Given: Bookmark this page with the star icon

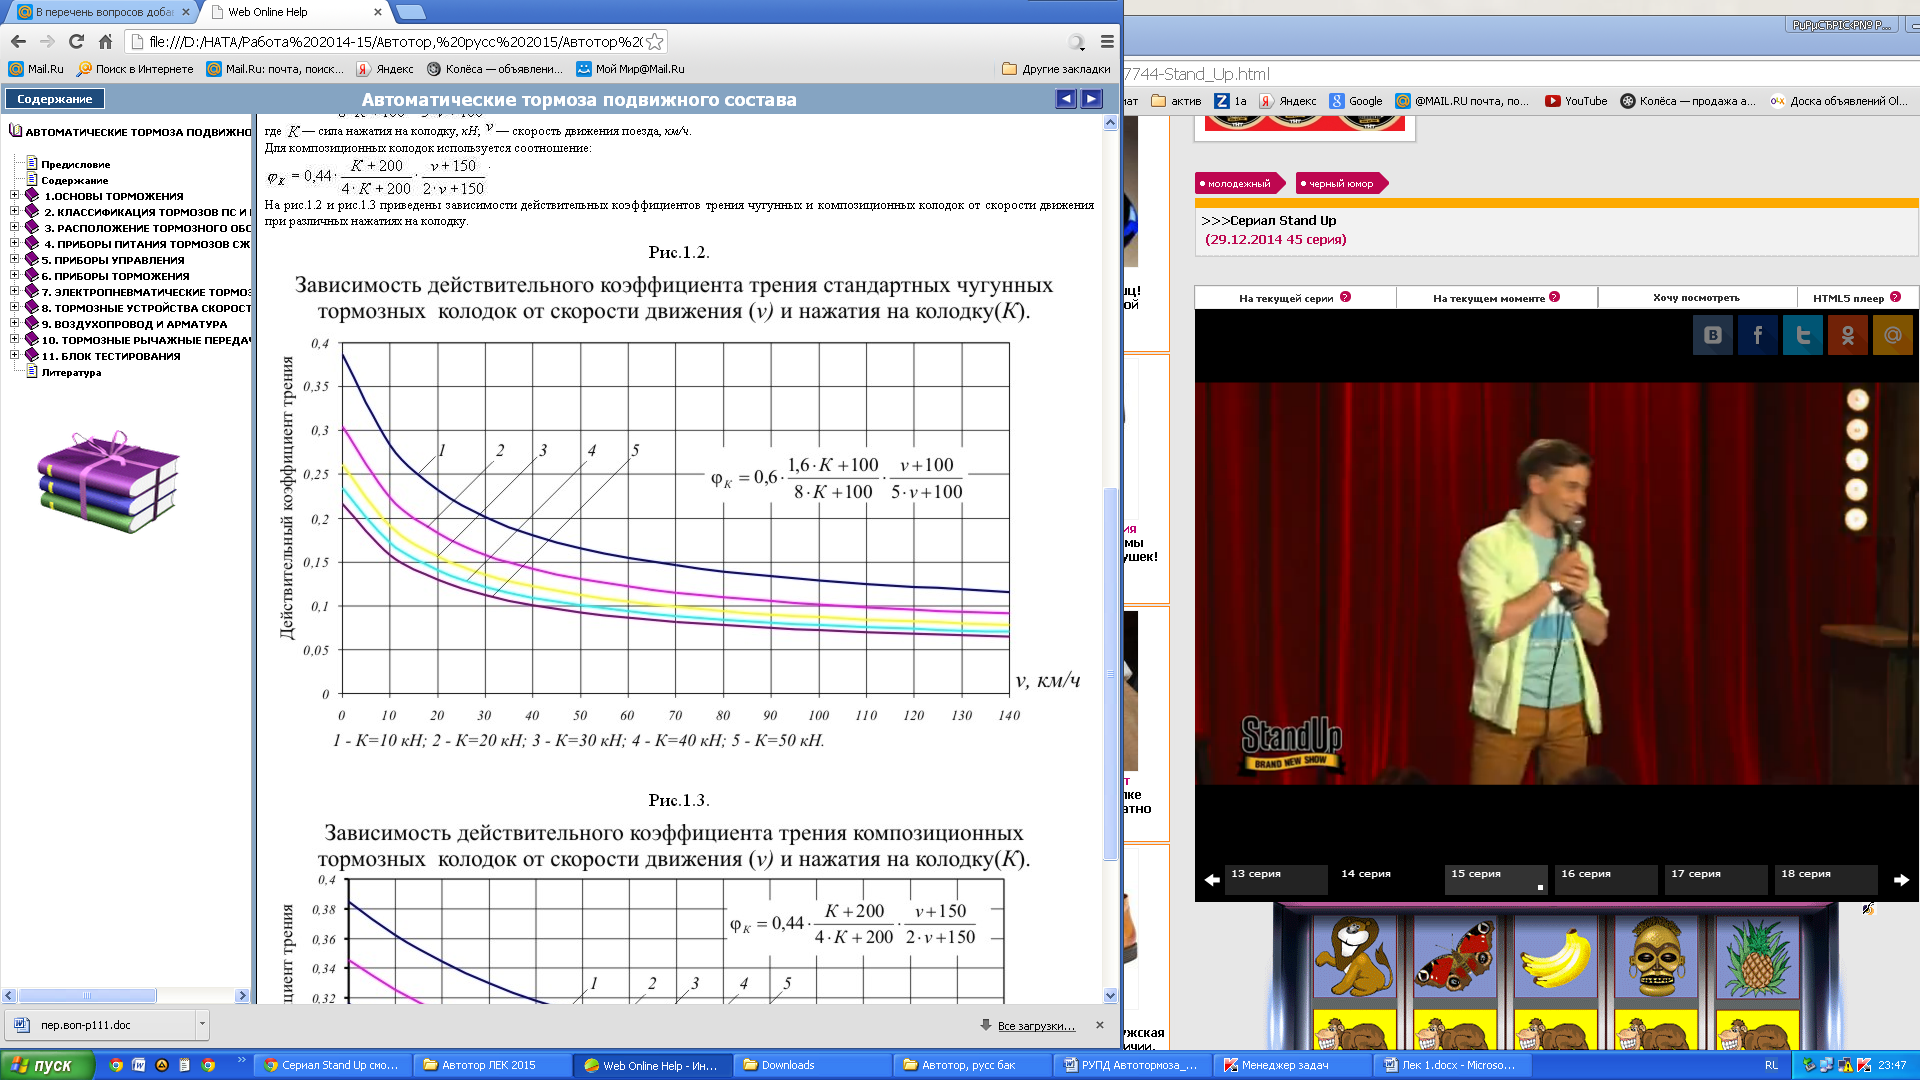Looking at the screenshot, I should click(655, 42).
